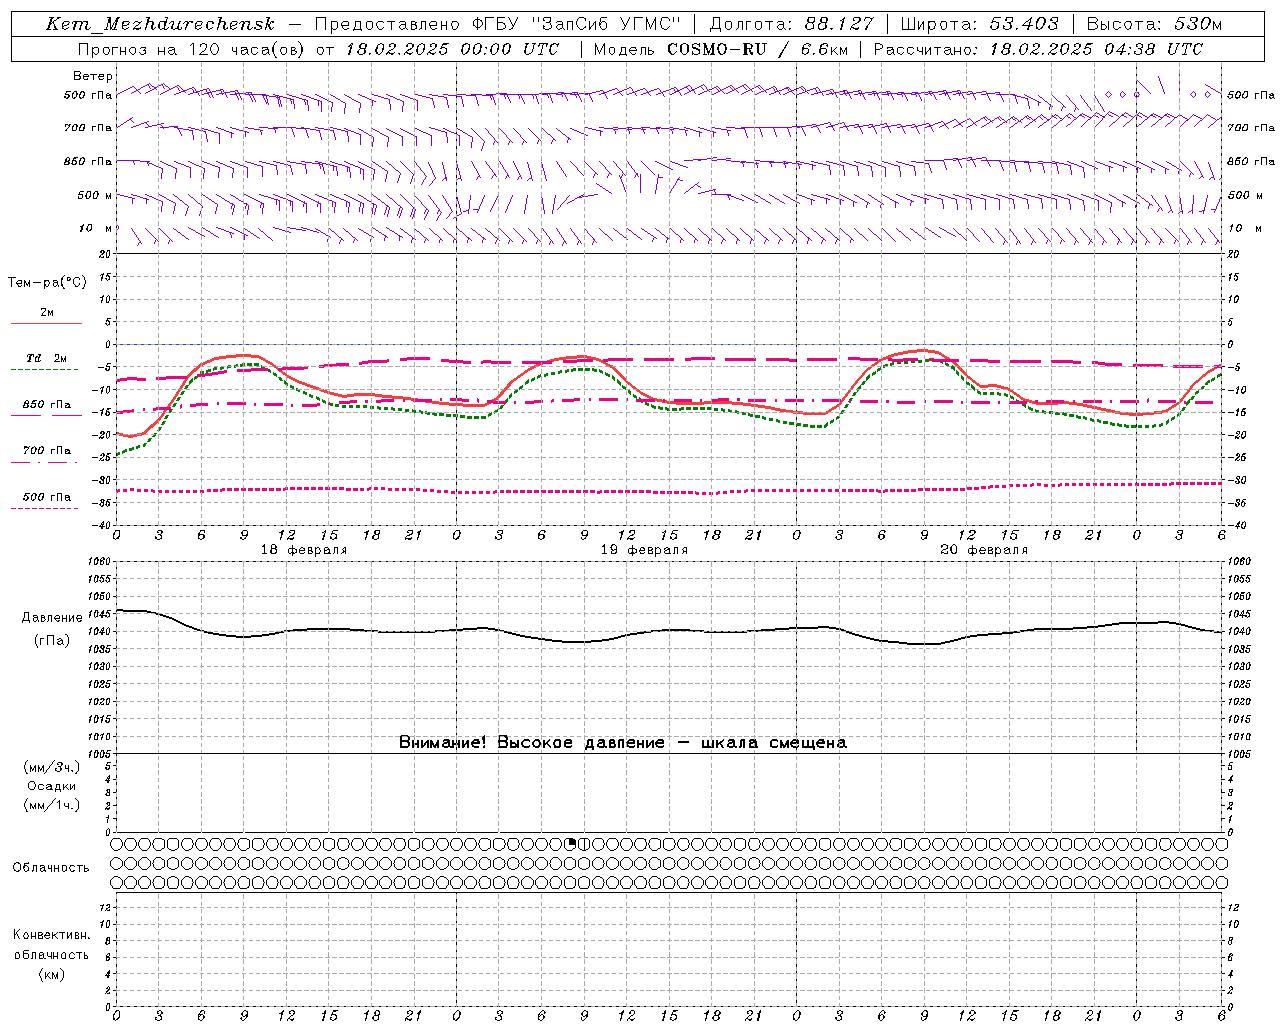Click the 'Конвективн.' convective cloud label
The width and height of the screenshot is (1280, 1024).
point(51,935)
